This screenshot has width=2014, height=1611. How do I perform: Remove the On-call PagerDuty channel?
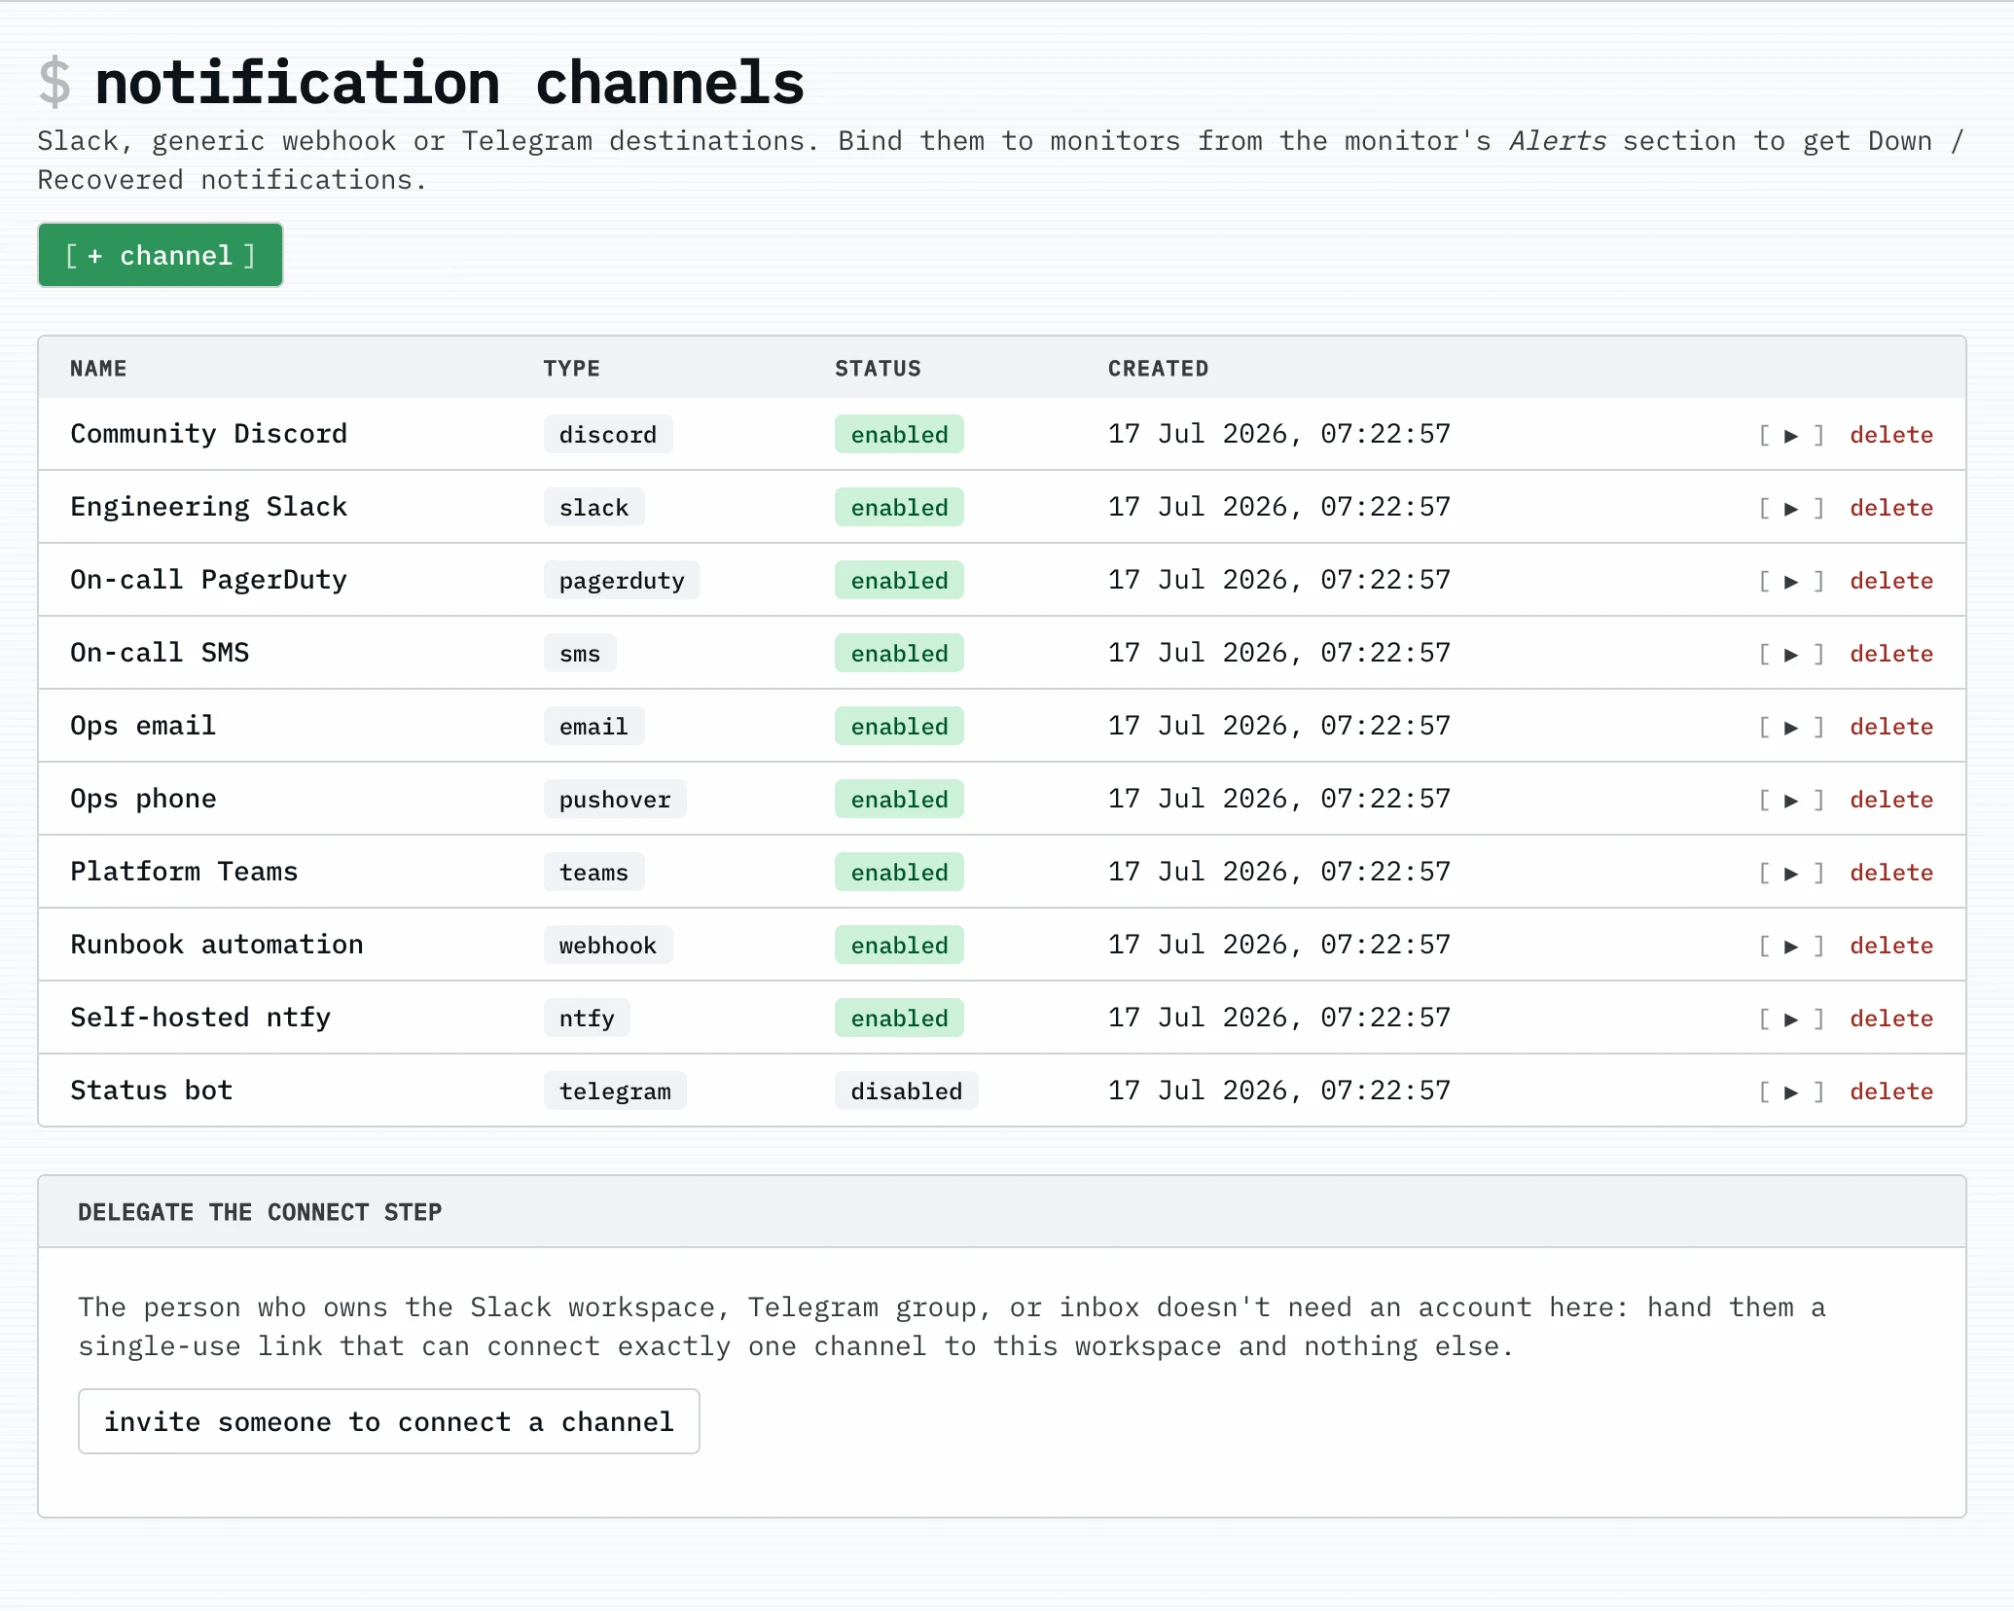[1891, 581]
